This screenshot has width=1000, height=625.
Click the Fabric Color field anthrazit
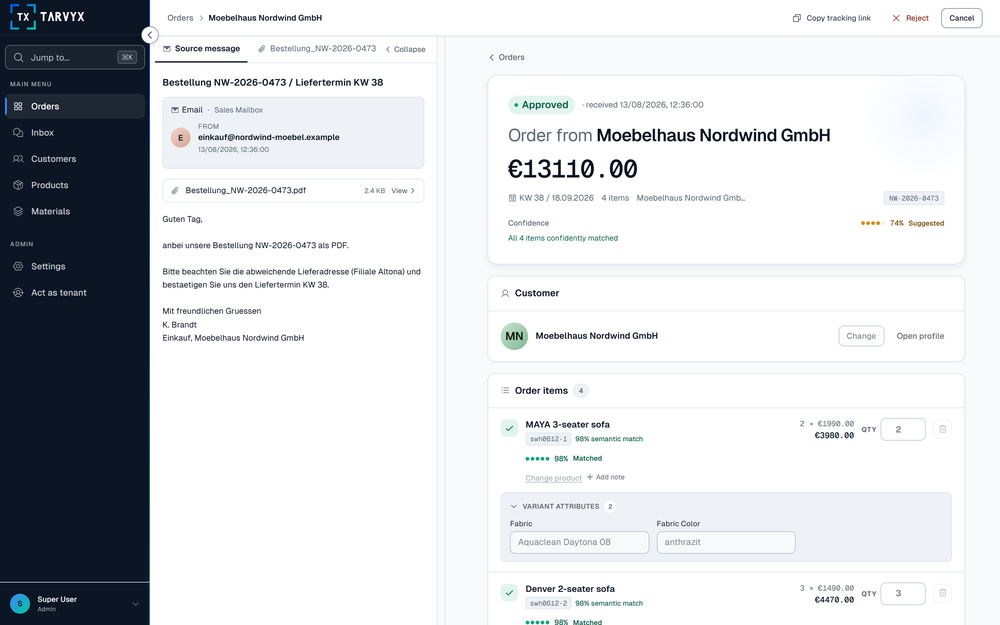(x=726, y=543)
